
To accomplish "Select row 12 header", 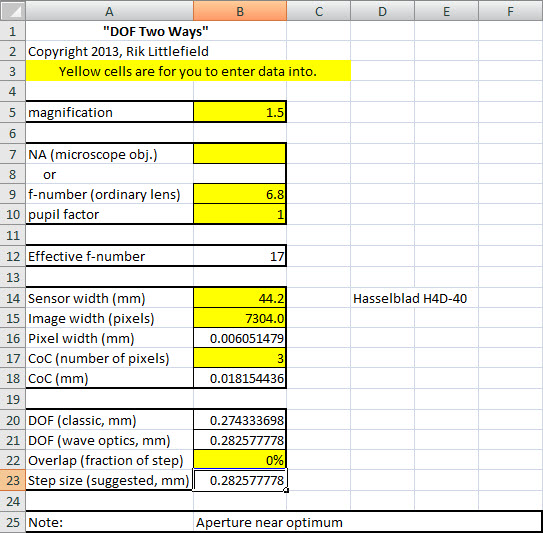I will [13, 256].
